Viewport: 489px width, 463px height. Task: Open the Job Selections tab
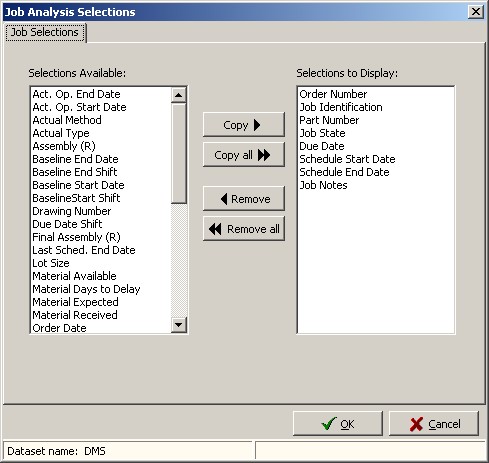click(x=45, y=32)
